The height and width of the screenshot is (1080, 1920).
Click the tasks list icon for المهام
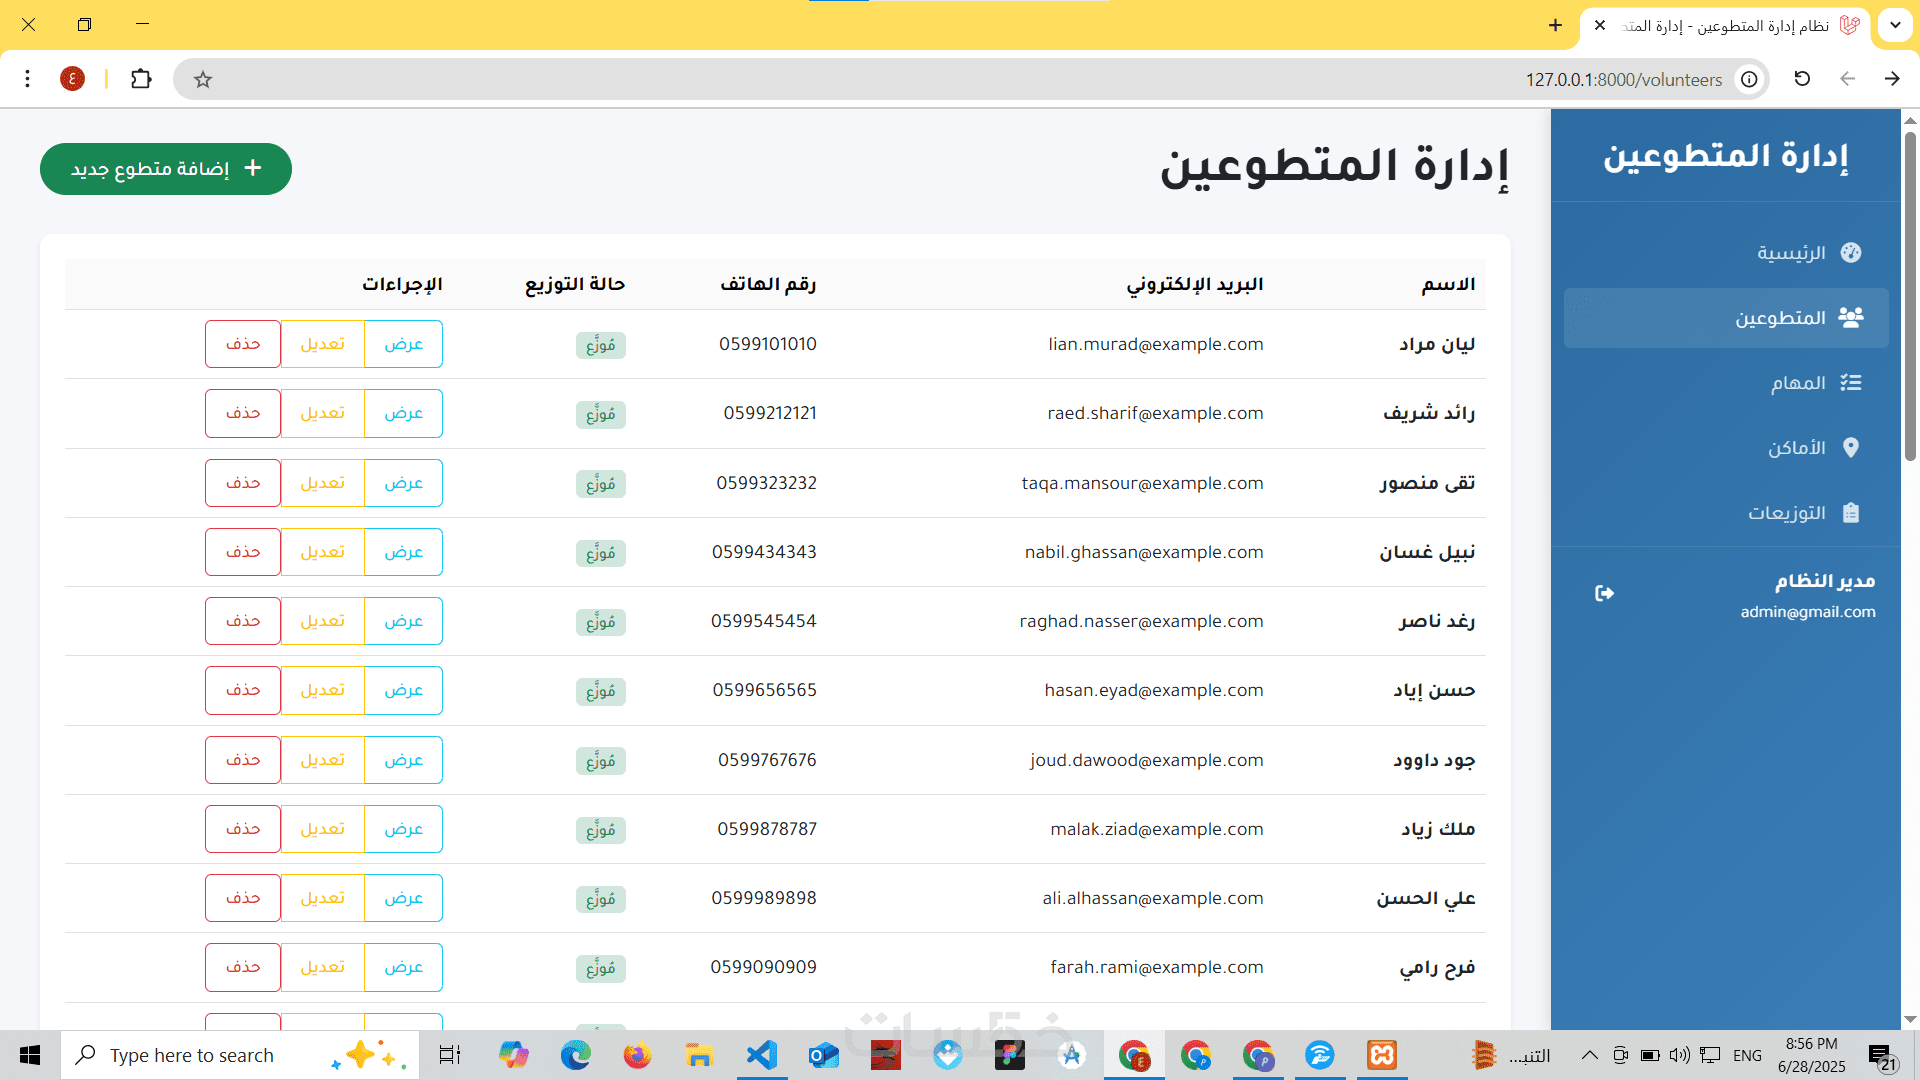[x=1851, y=383]
